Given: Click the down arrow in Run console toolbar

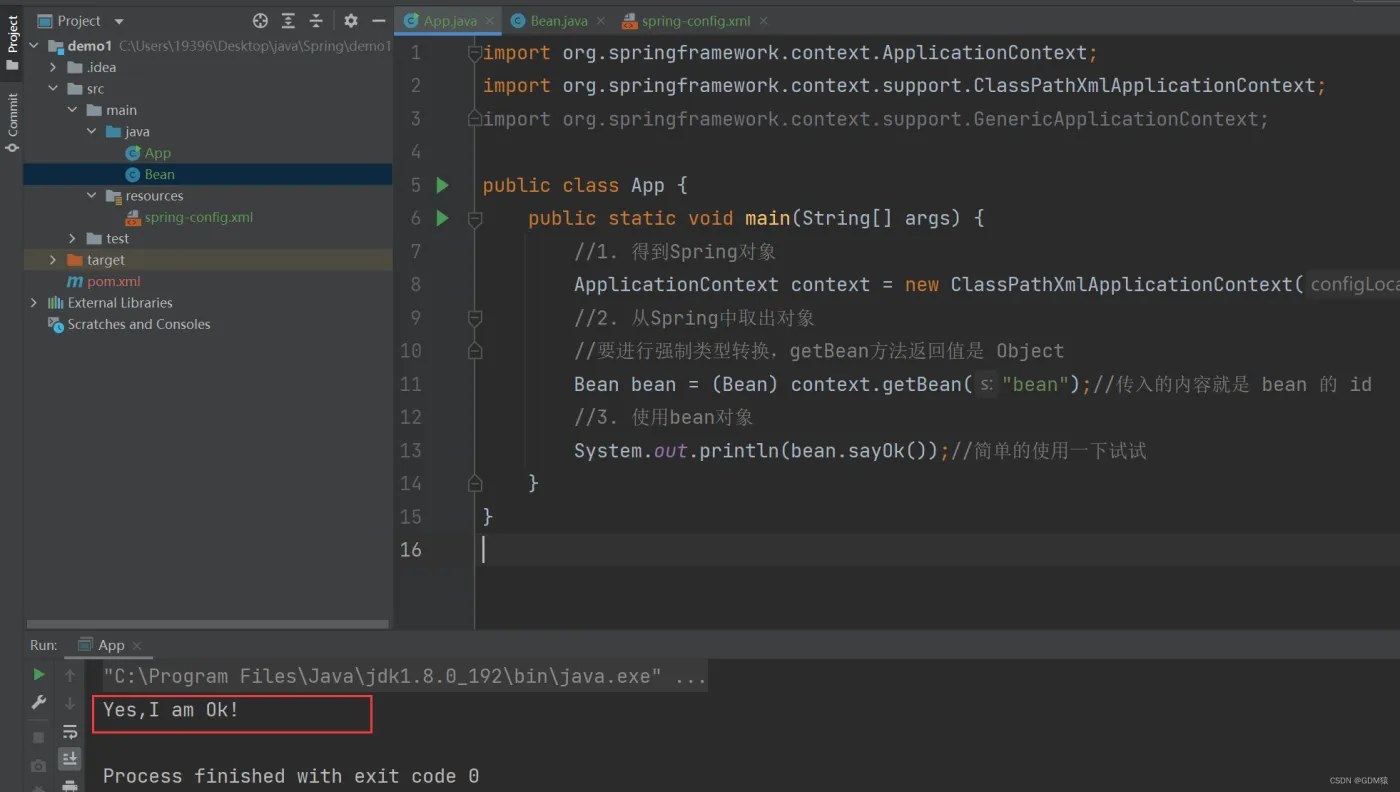Looking at the screenshot, I should (70, 704).
